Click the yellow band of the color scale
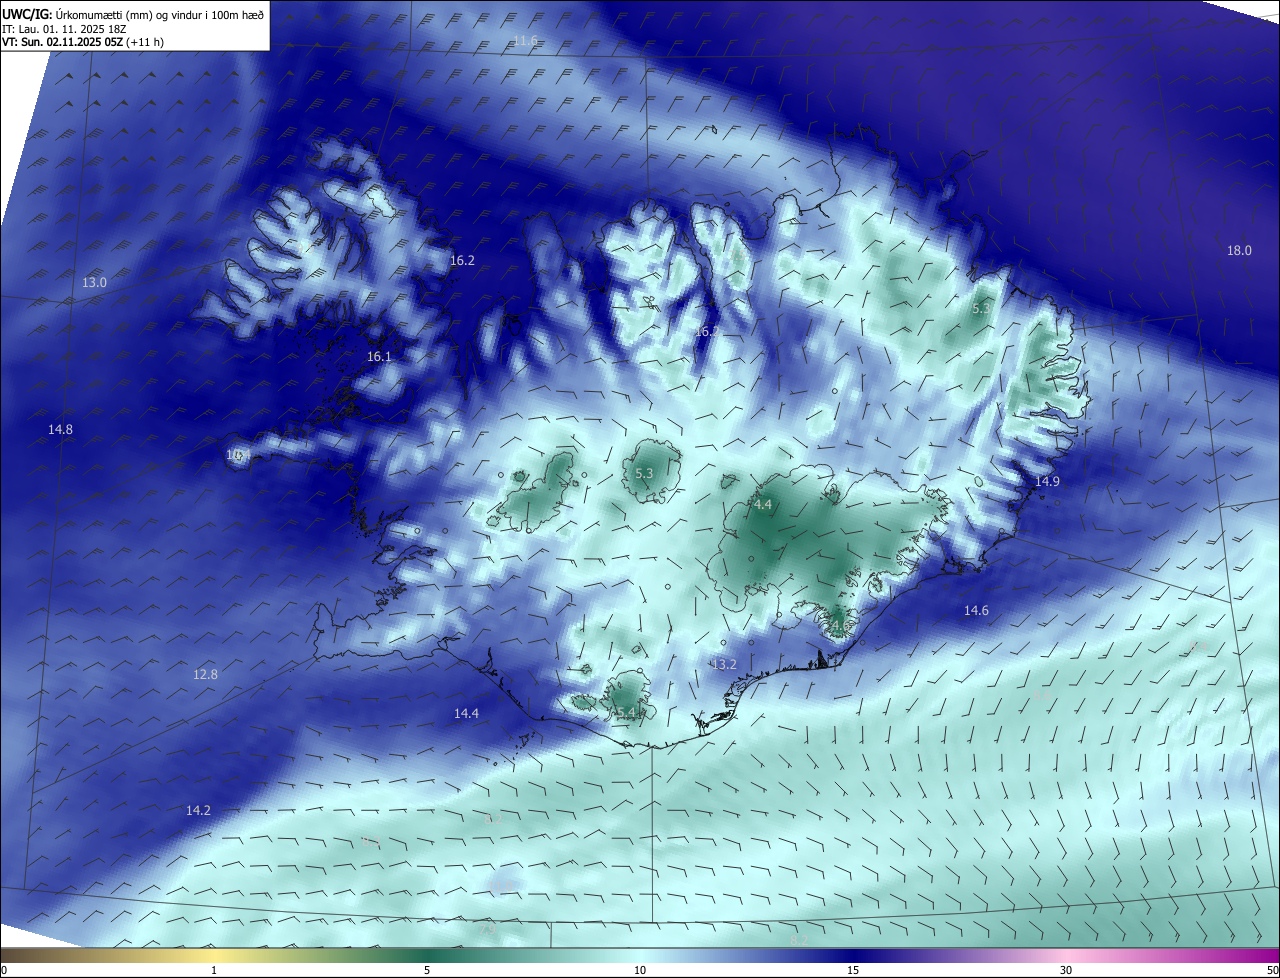Screen dimensions: 1280x978 pyautogui.click(x=215, y=955)
